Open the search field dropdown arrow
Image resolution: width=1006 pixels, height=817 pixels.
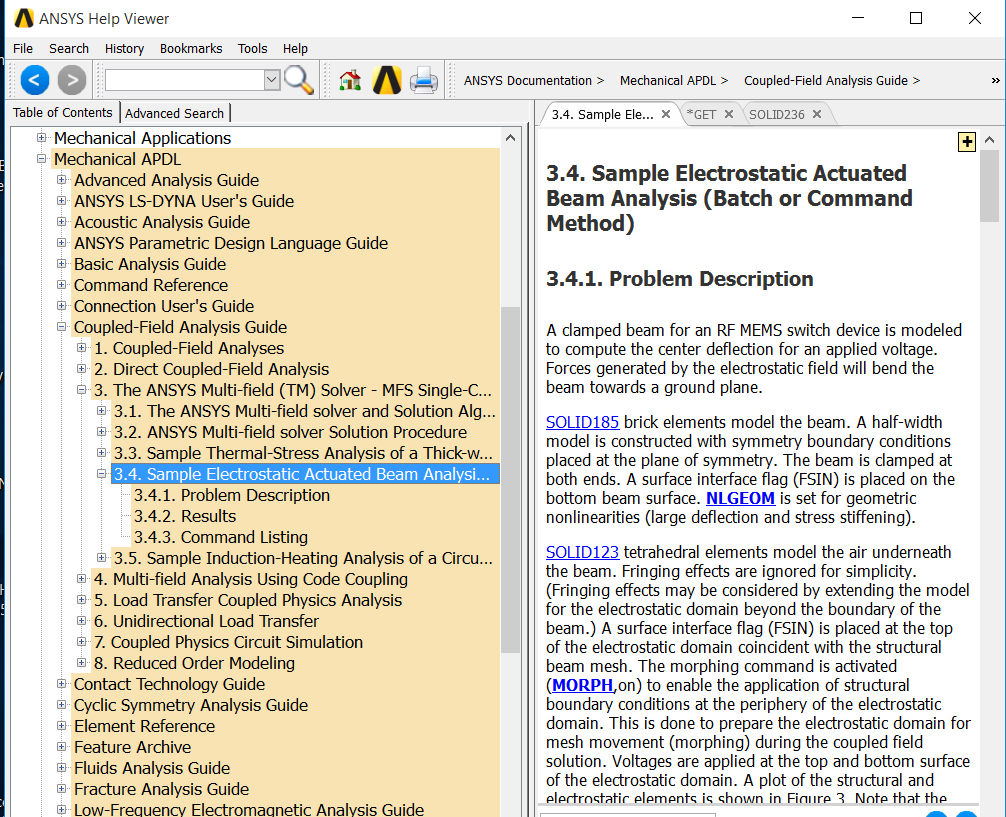point(272,80)
